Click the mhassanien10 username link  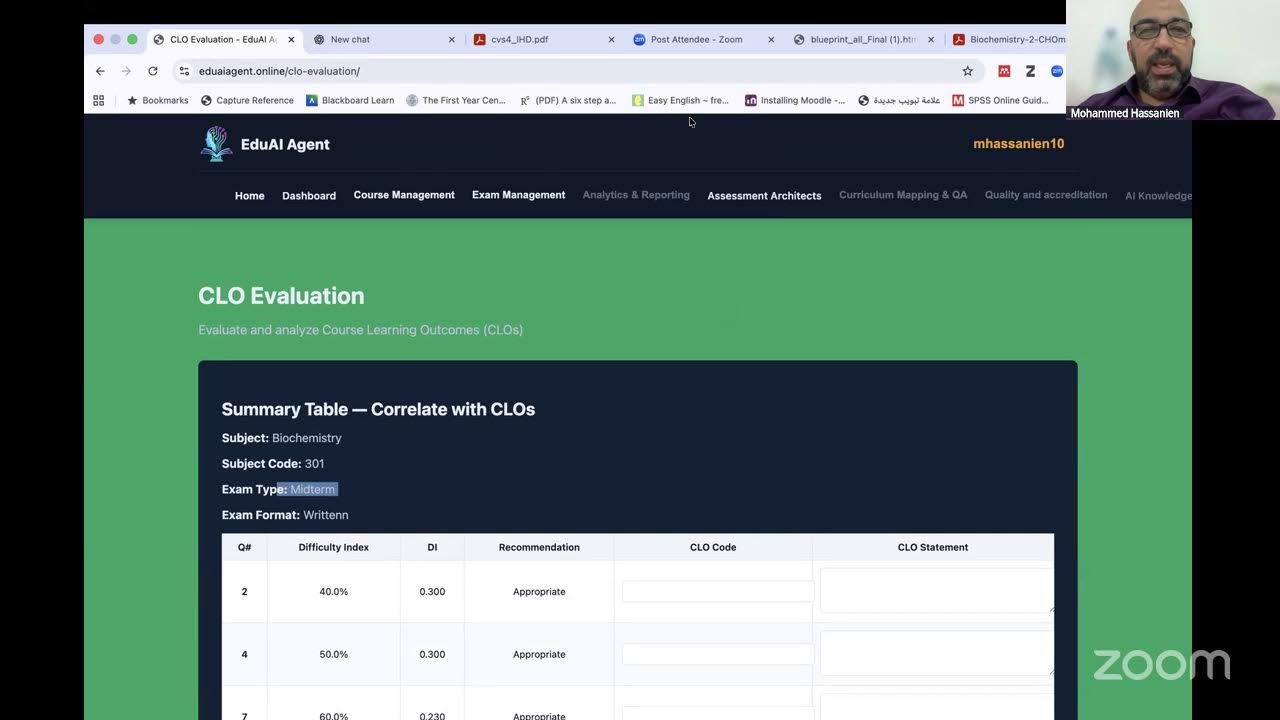[x=1018, y=144]
